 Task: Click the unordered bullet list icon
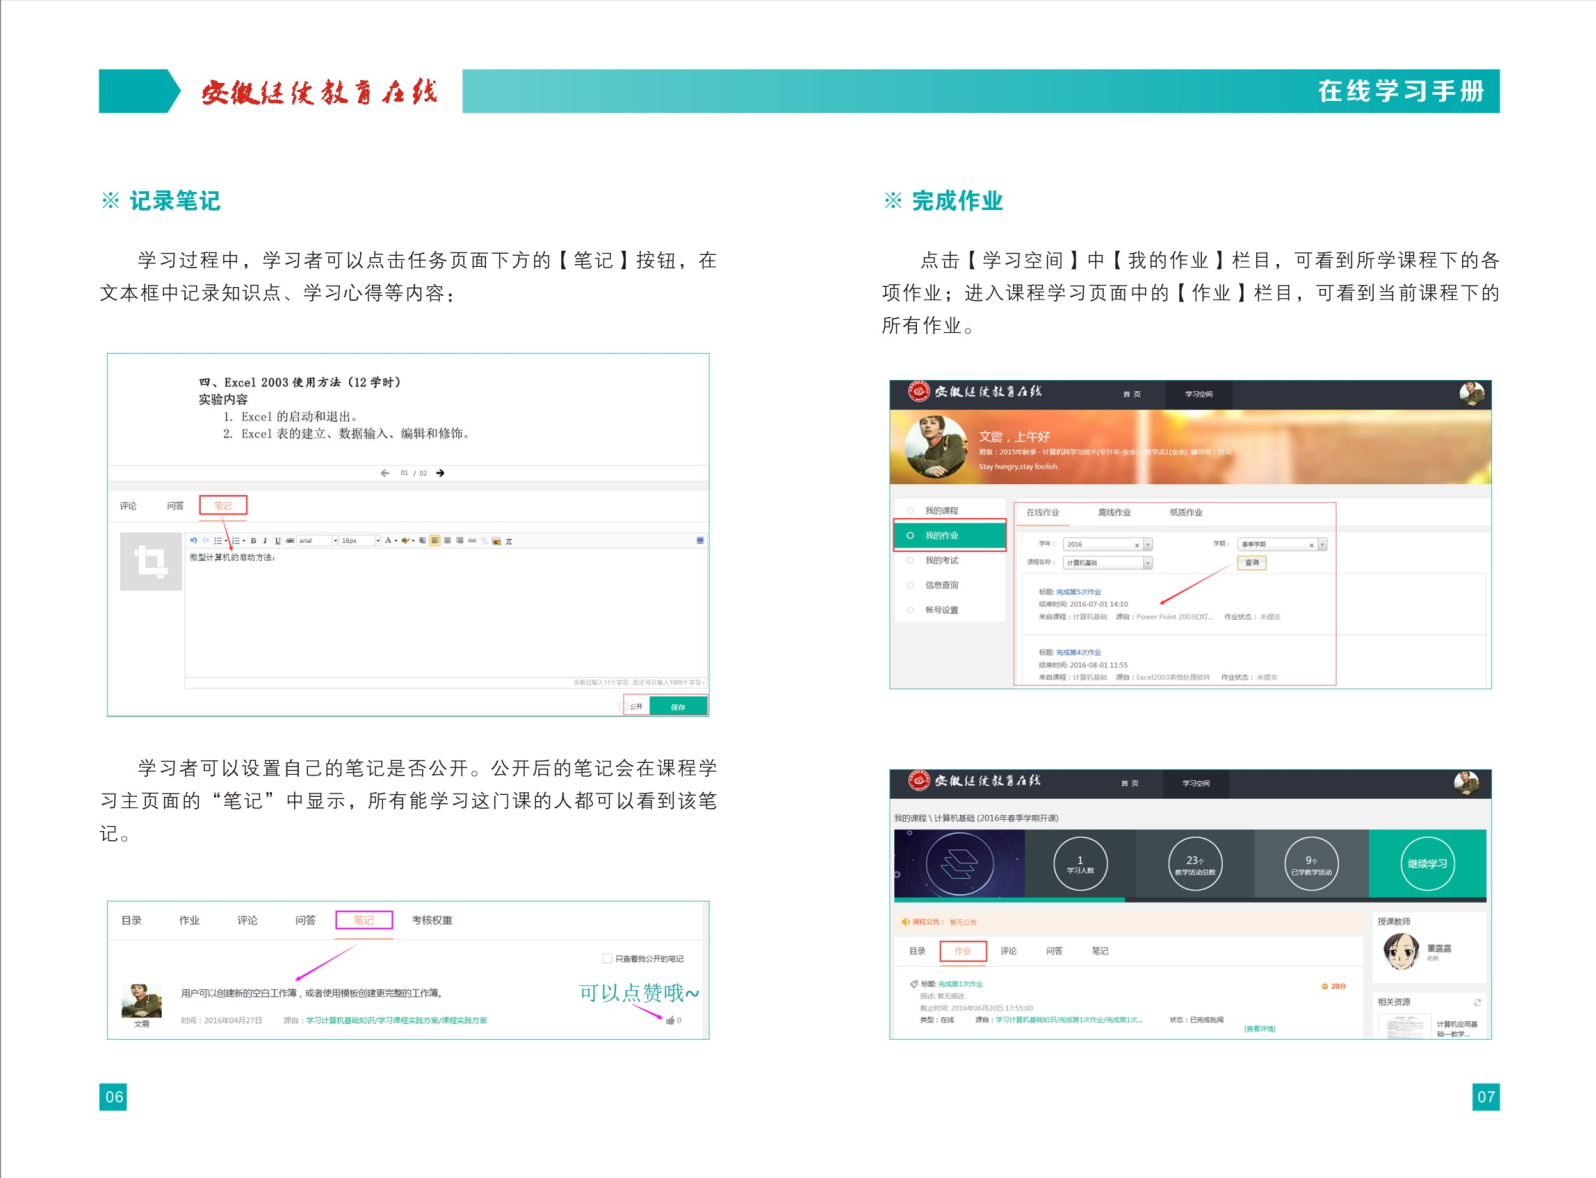pos(217,541)
